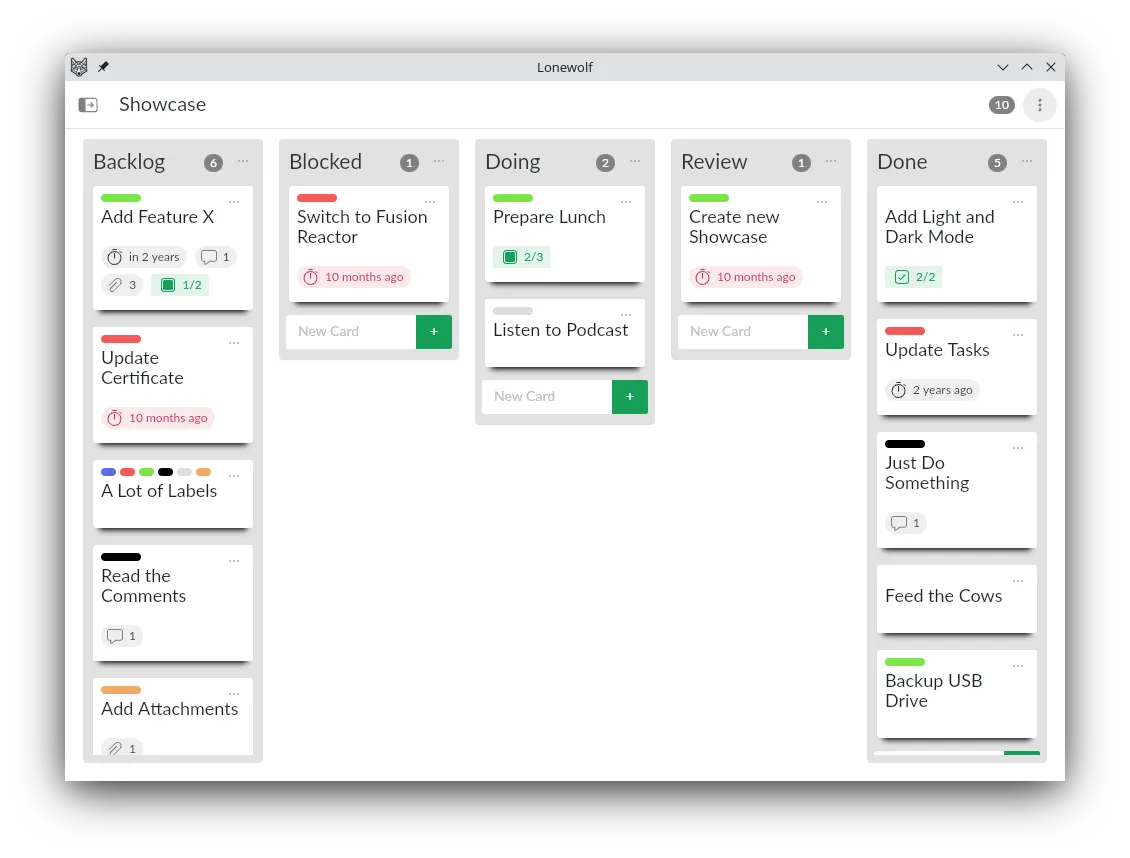Click the 2/2 checklist badge on Add Light and Dark Mode
This screenshot has height=858, width=1130.
point(914,277)
